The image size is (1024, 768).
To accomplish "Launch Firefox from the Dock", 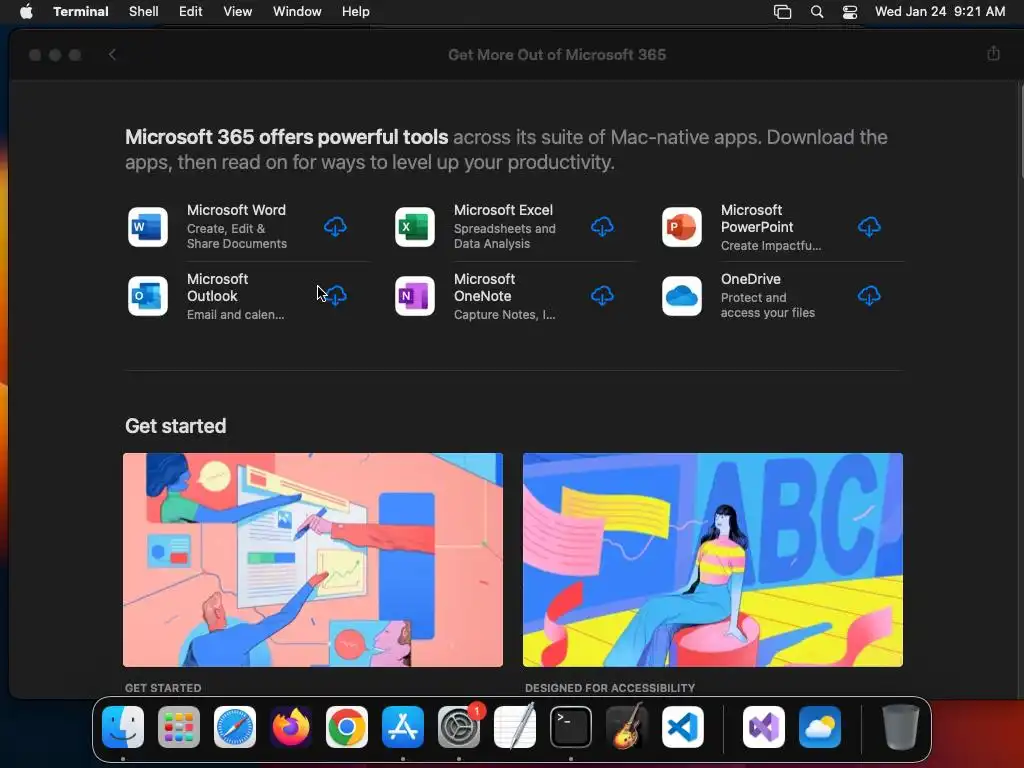I will tap(291, 727).
